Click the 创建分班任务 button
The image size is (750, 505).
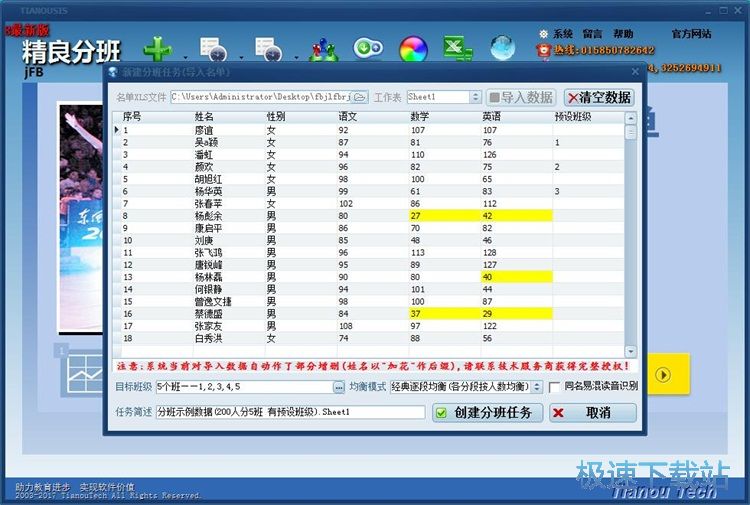[487, 413]
